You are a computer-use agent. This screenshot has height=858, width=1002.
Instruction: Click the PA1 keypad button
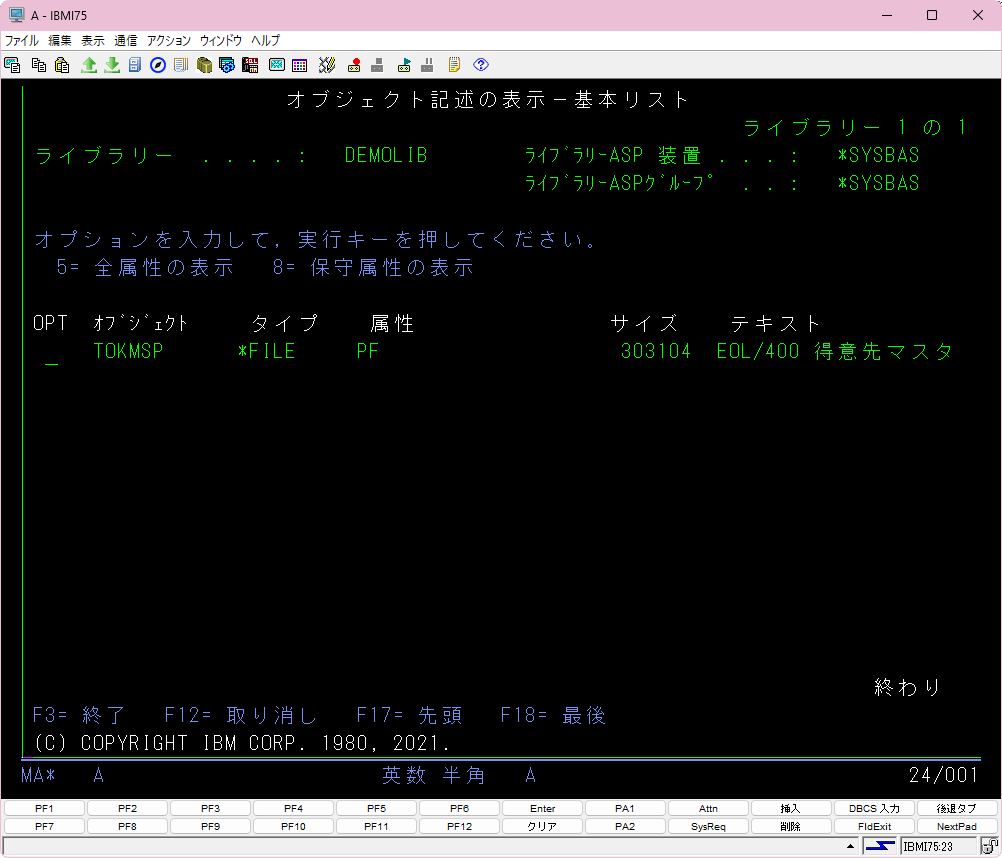pyautogui.click(x=625, y=808)
